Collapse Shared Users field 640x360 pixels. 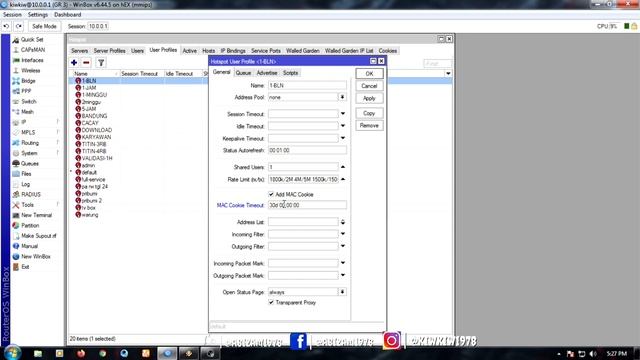tap(343, 167)
